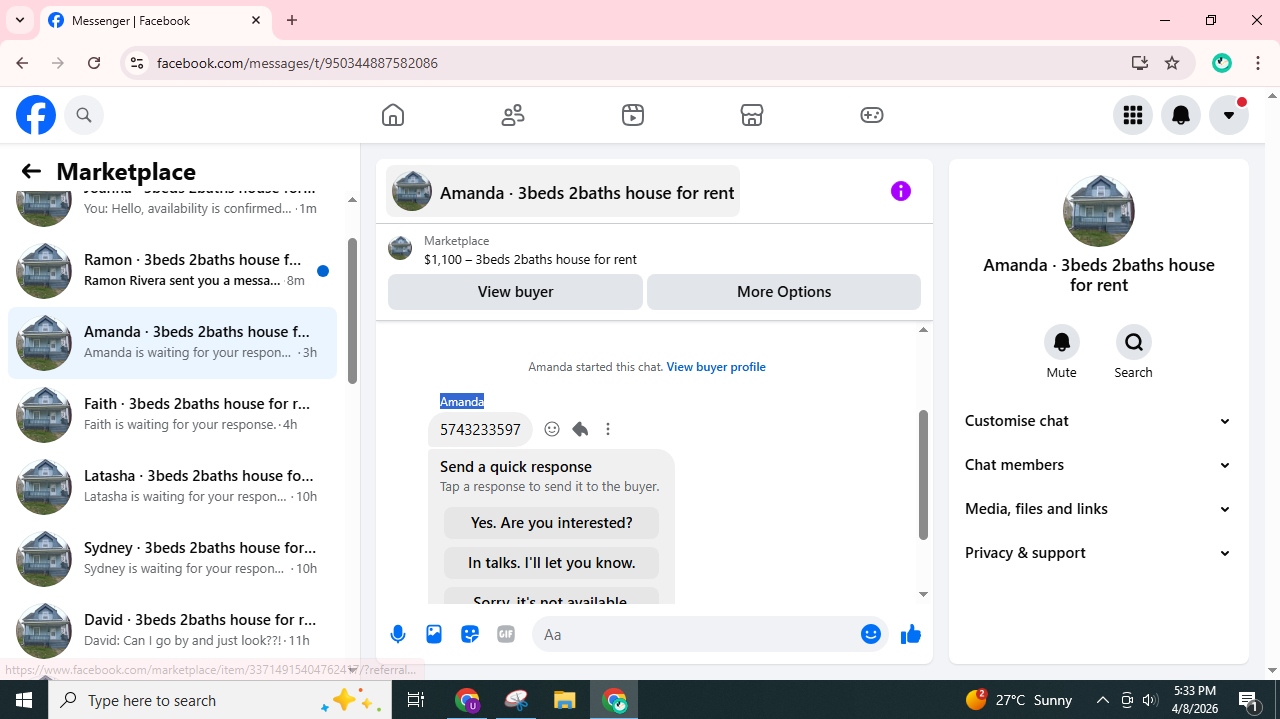
Task: Expand Privacy & support section
Action: (x=1098, y=553)
